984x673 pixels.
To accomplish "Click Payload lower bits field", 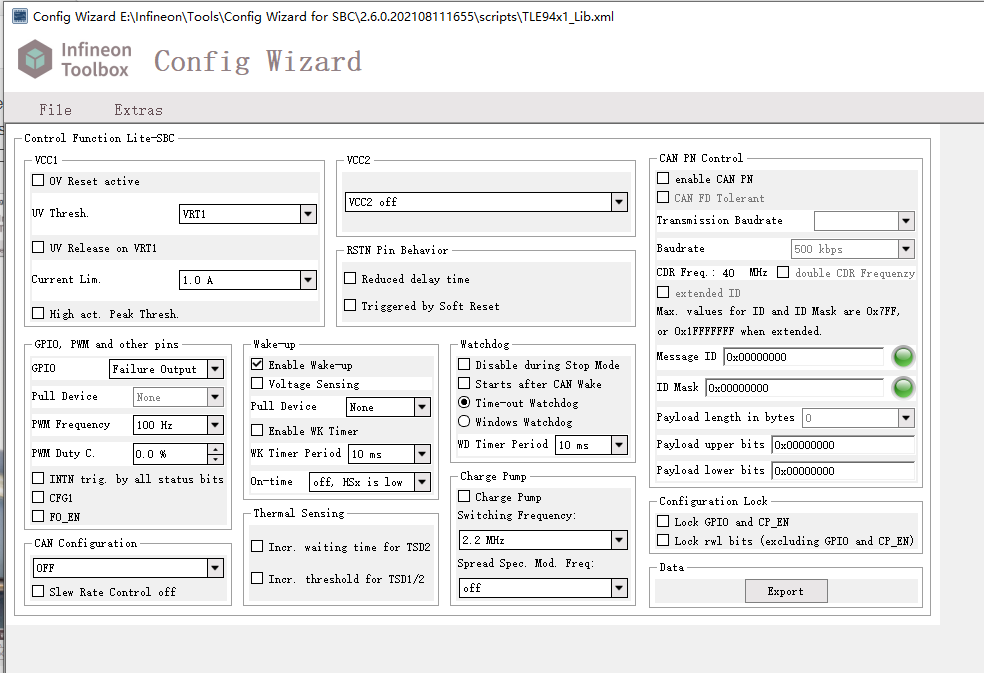I will (843, 471).
